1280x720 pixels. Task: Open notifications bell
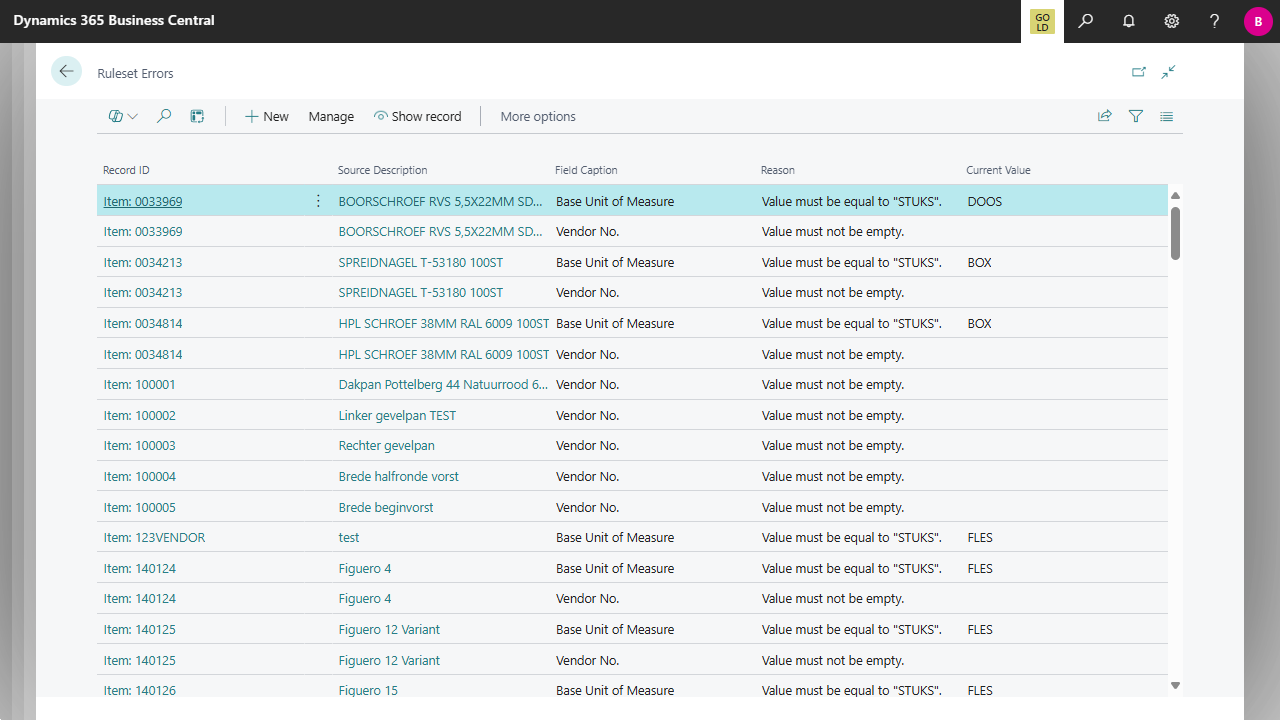point(1129,21)
